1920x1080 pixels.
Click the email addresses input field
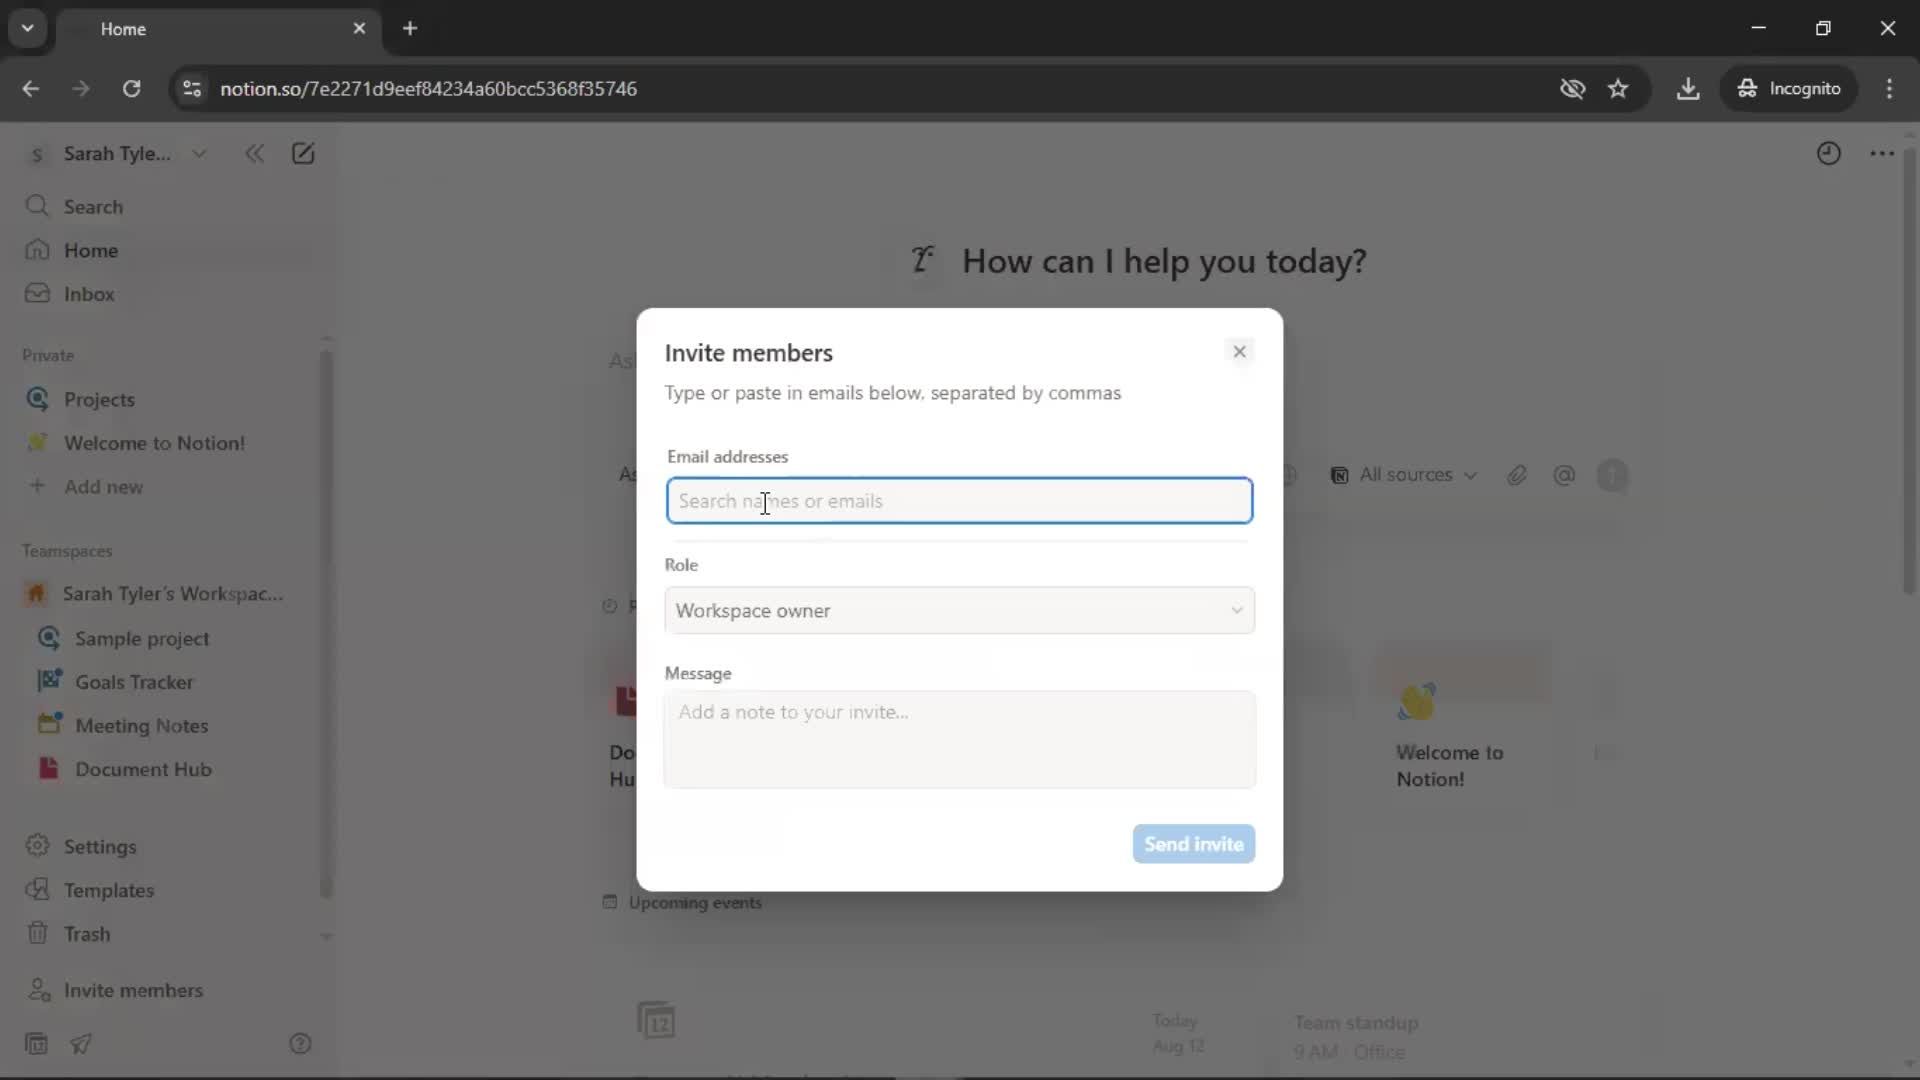pyautogui.click(x=959, y=501)
